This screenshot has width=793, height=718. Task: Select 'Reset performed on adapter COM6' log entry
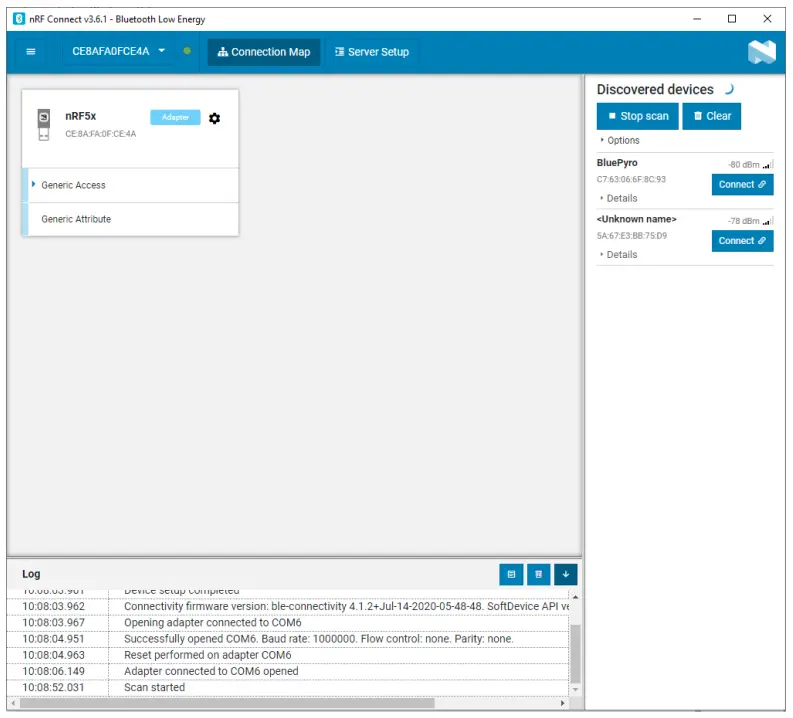tap(288, 655)
